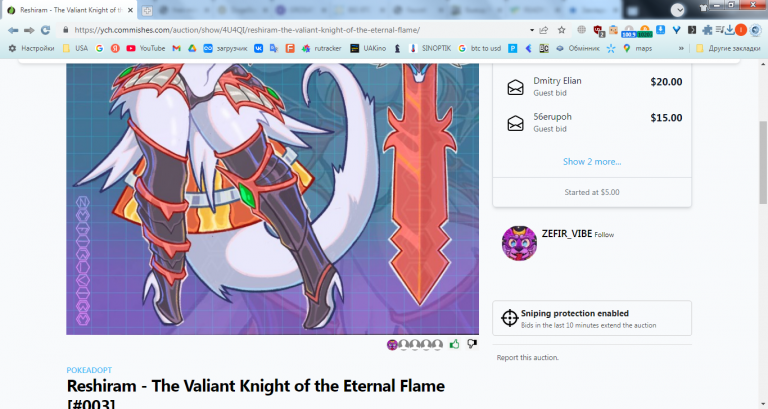This screenshot has height=409, width=768.
Task: Click the 56erupoh bidder name
Action: click(552, 117)
